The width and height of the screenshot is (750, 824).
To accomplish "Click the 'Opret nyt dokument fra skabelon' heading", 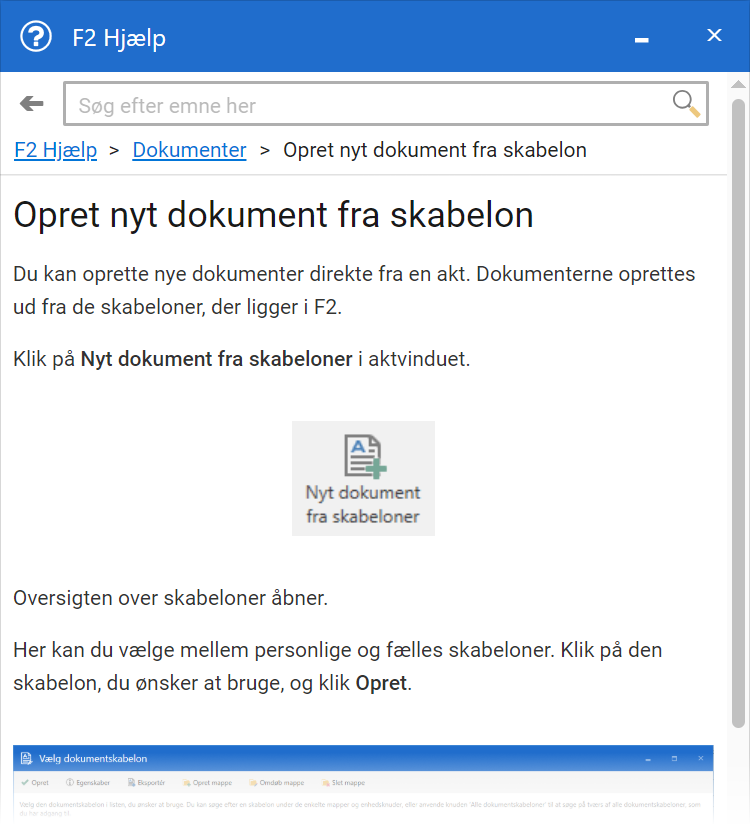I will pos(273,215).
